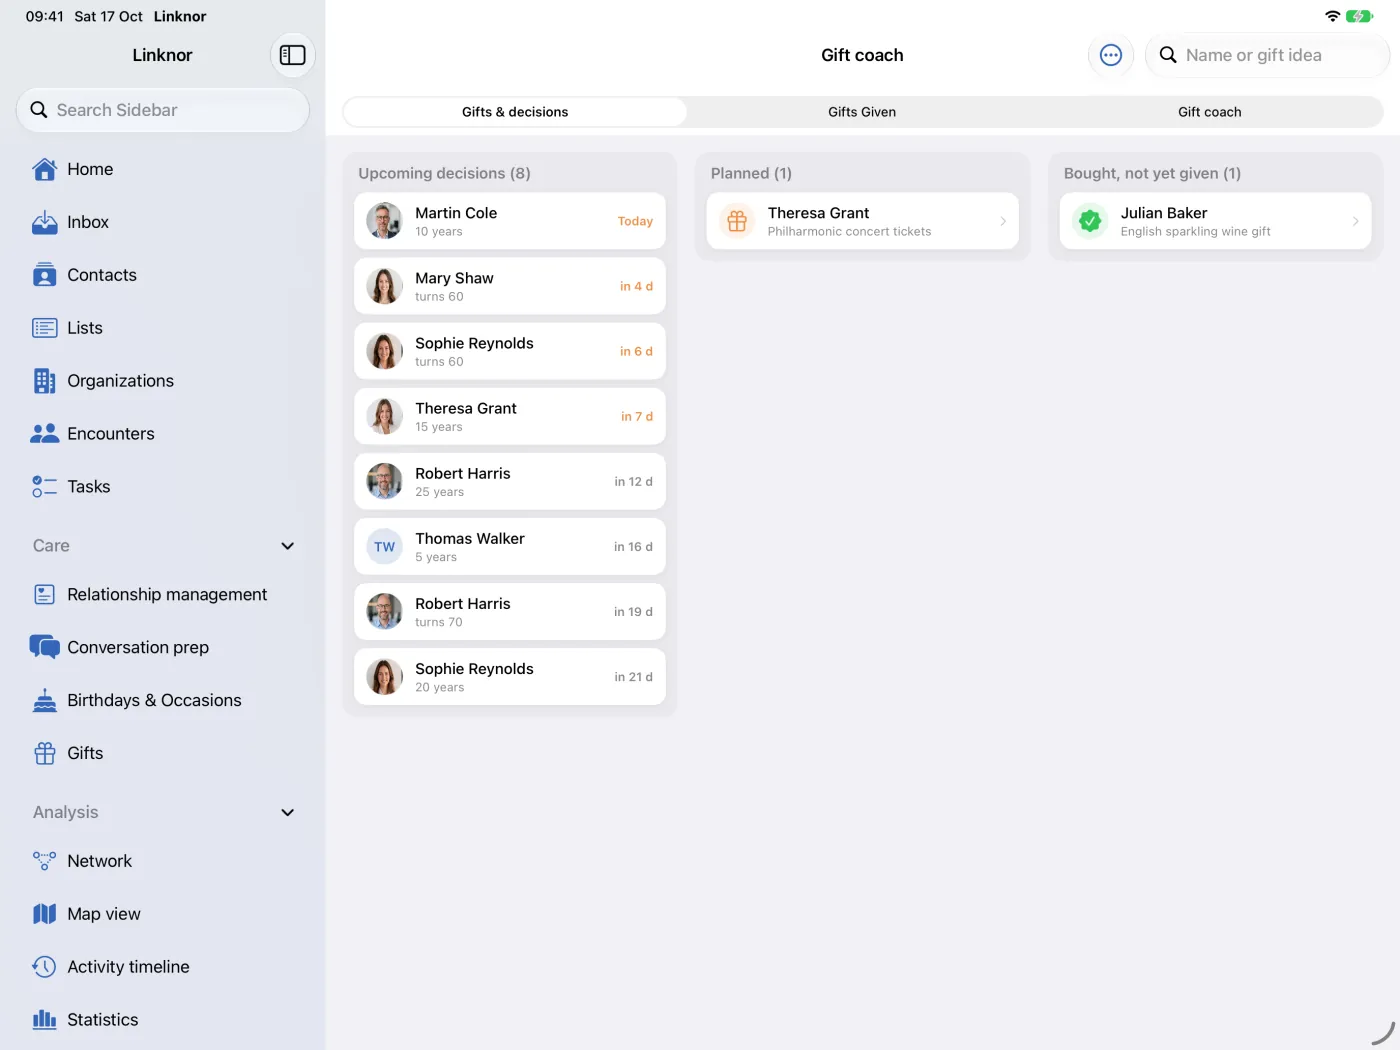Click the Search Sidebar field
This screenshot has height=1050, width=1400.
coord(163,110)
